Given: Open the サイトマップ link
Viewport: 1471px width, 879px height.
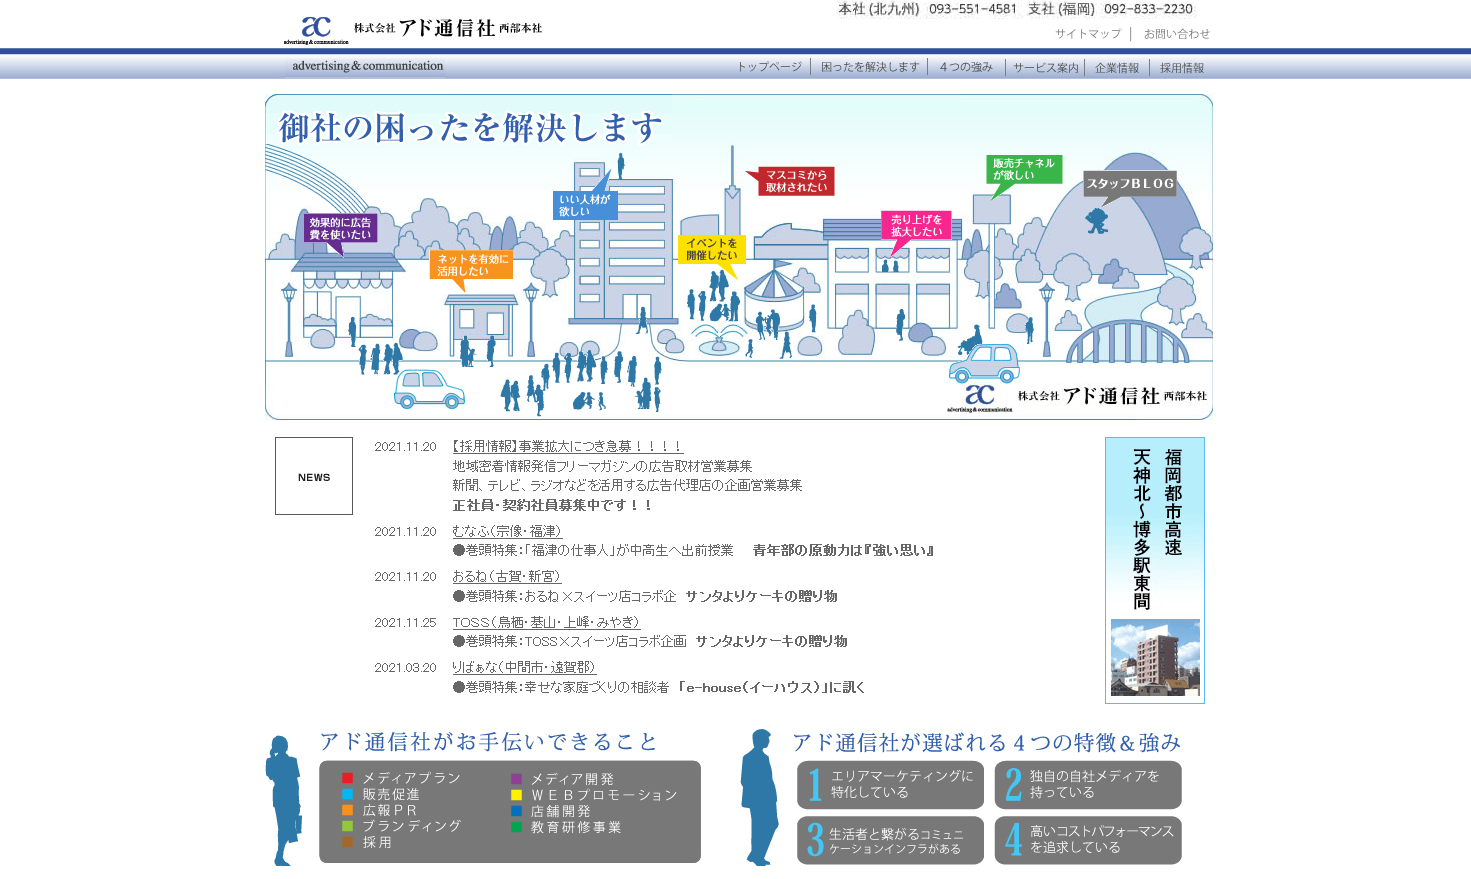Looking at the screenshot, I should [1088, 34].
